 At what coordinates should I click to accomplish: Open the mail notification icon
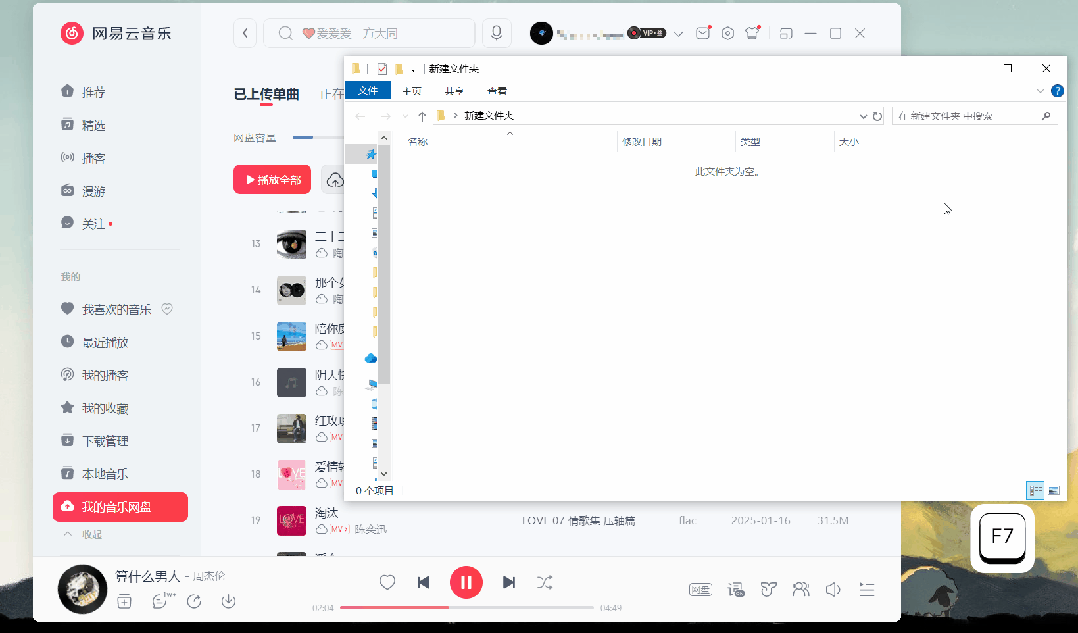point(703,33)
